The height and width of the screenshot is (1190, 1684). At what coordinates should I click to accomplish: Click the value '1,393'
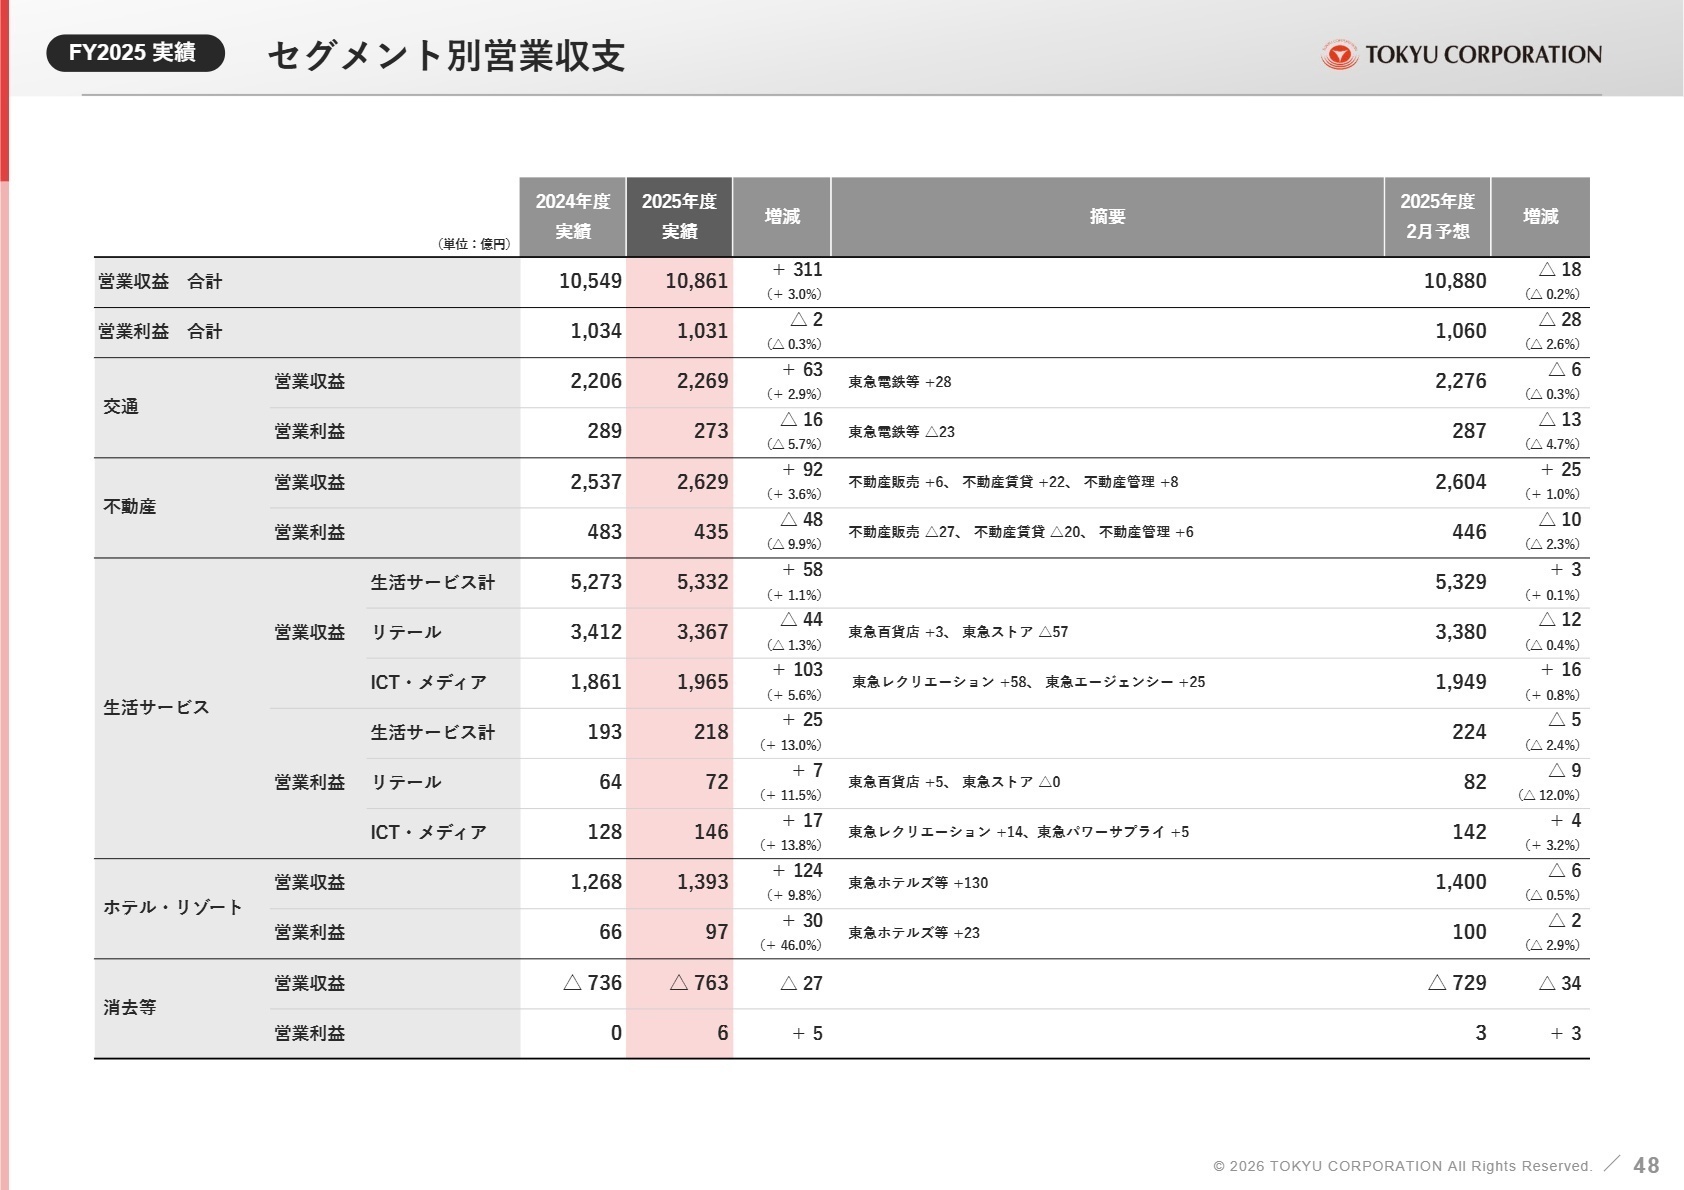pyautogui.click(x=702, y=882)
